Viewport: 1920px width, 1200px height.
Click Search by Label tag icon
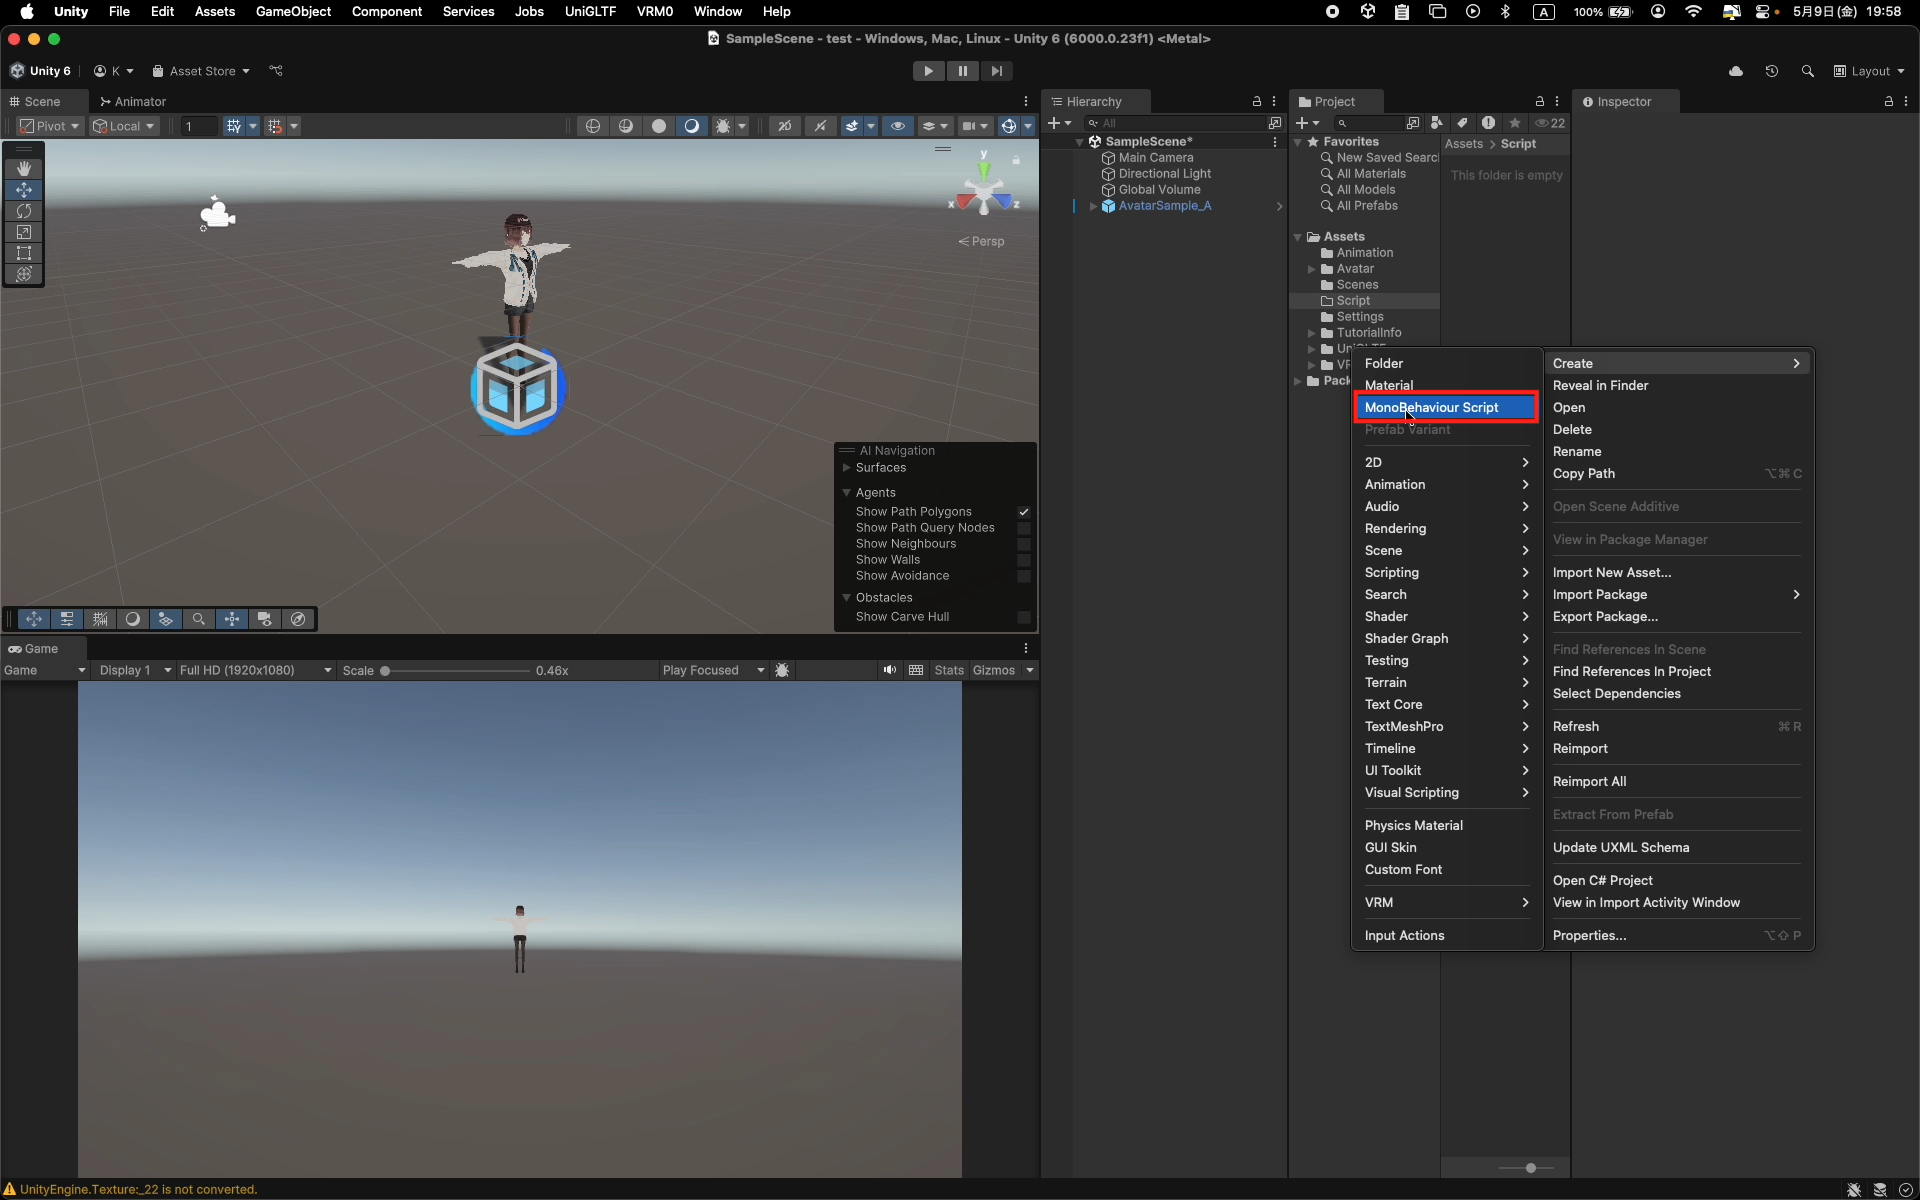1463,123
